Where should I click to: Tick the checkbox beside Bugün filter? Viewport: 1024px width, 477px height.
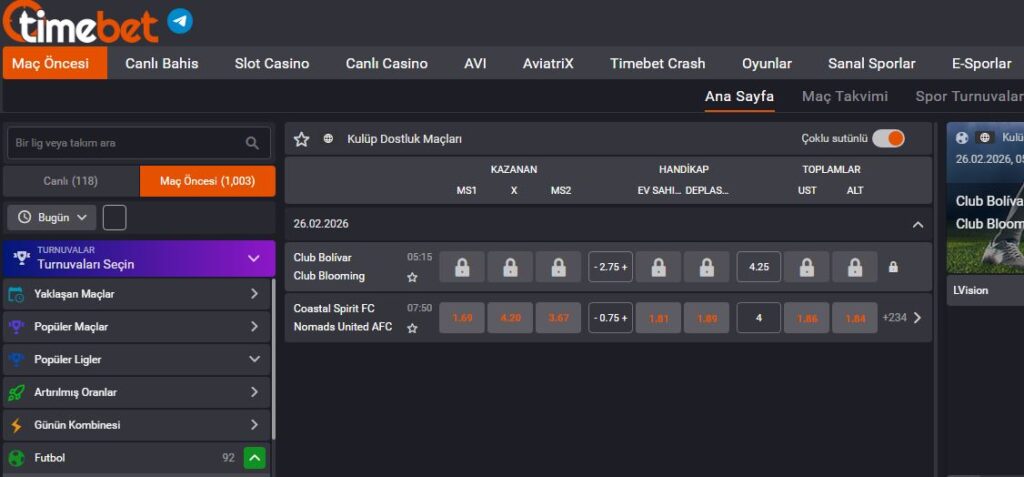click(114, 218)
